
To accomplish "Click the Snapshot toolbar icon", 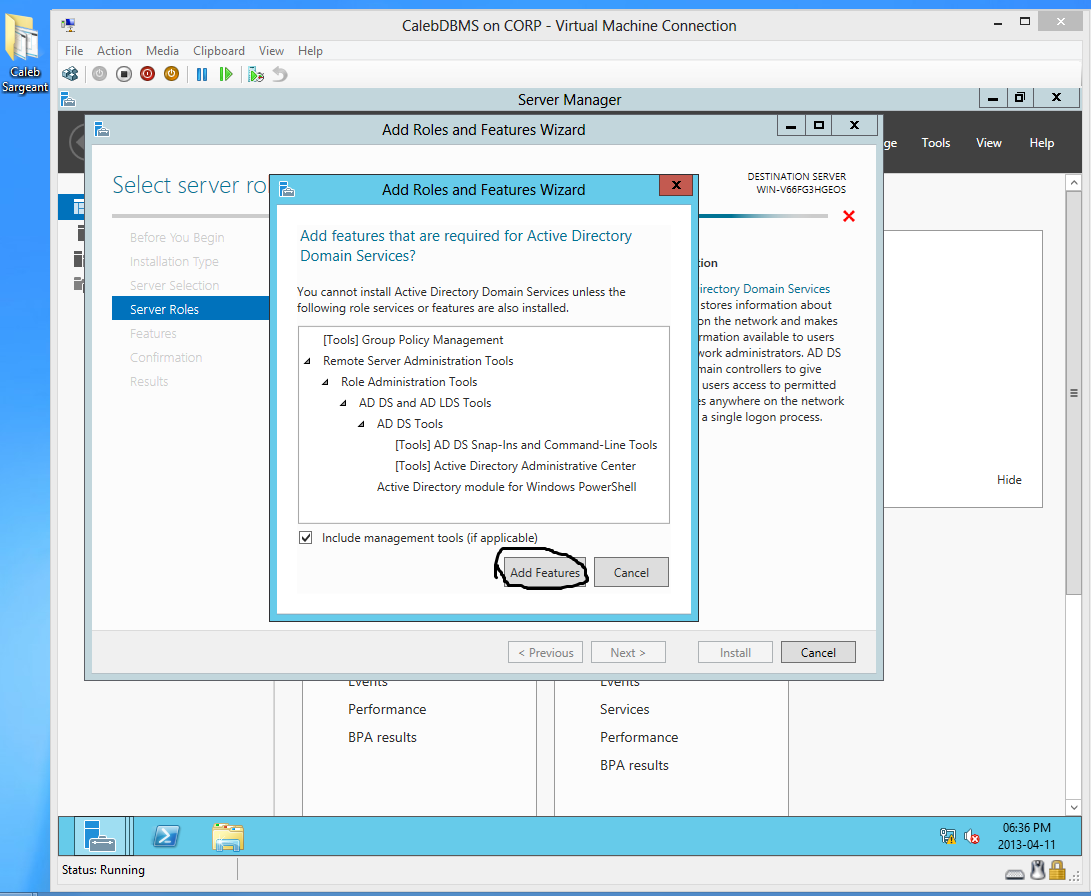I will [256, 74].
